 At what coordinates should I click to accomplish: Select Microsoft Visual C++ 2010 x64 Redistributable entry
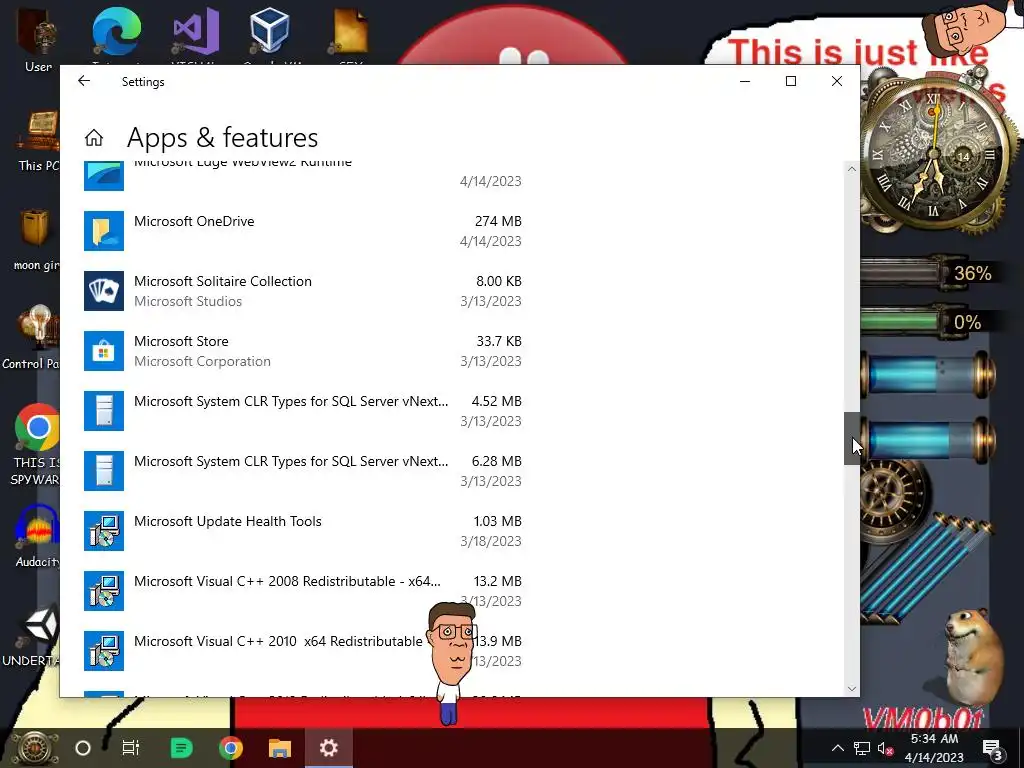pyautogui.click(x=278, y=642)
